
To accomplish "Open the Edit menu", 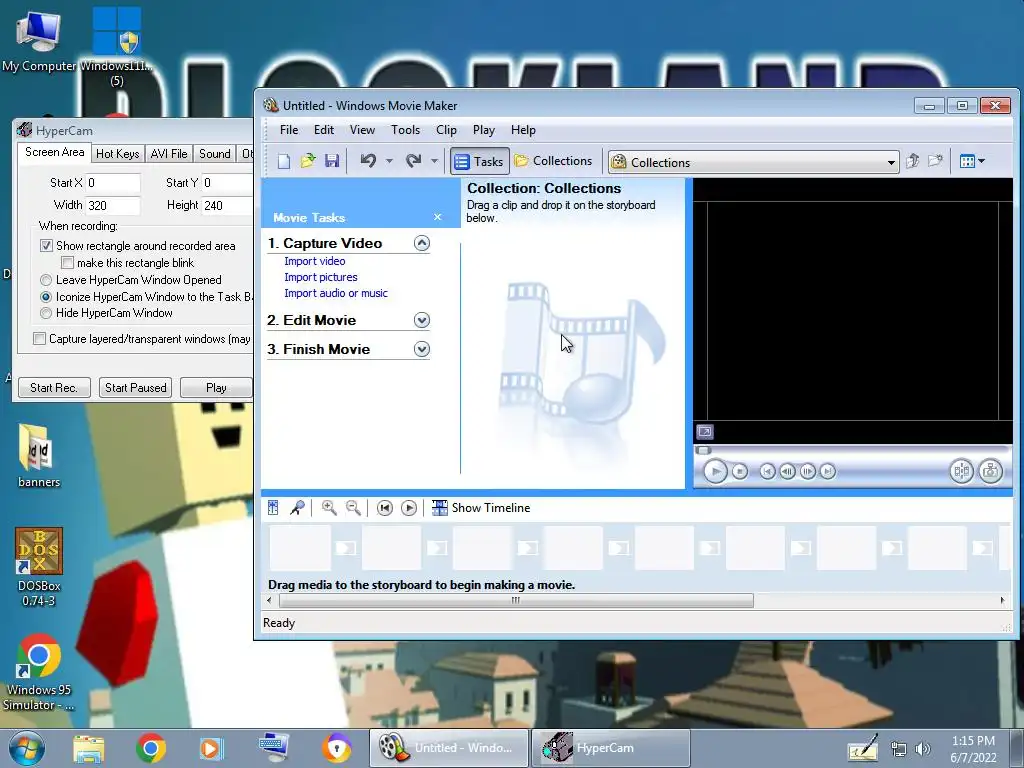I will (x=323, y=130).
